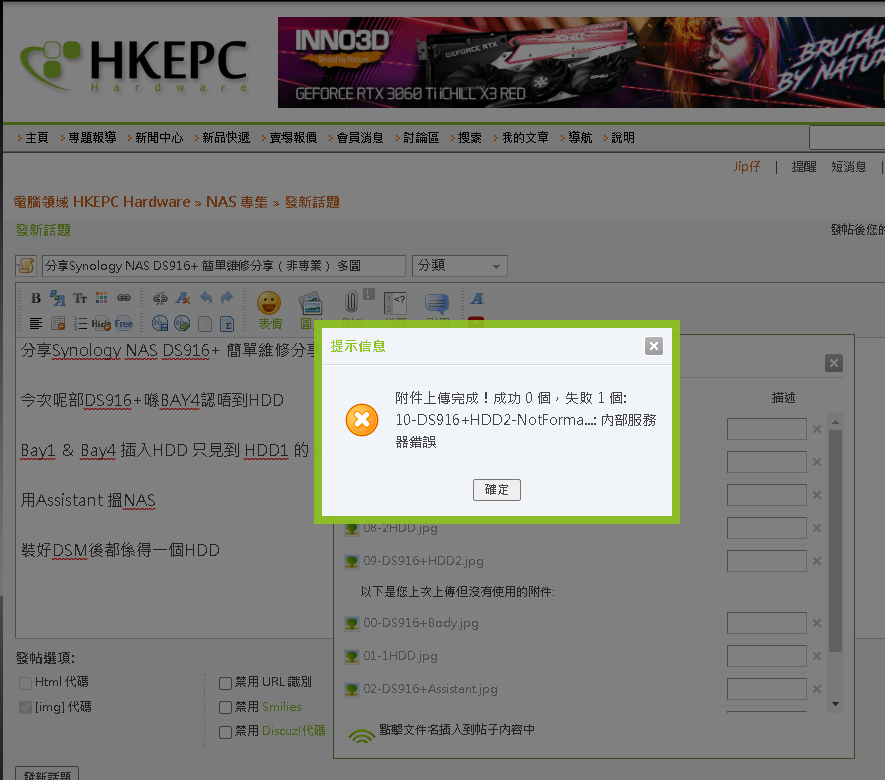Insert Hide tag with the Hide icon
885x780 pixels.
(x=101, y=323)
